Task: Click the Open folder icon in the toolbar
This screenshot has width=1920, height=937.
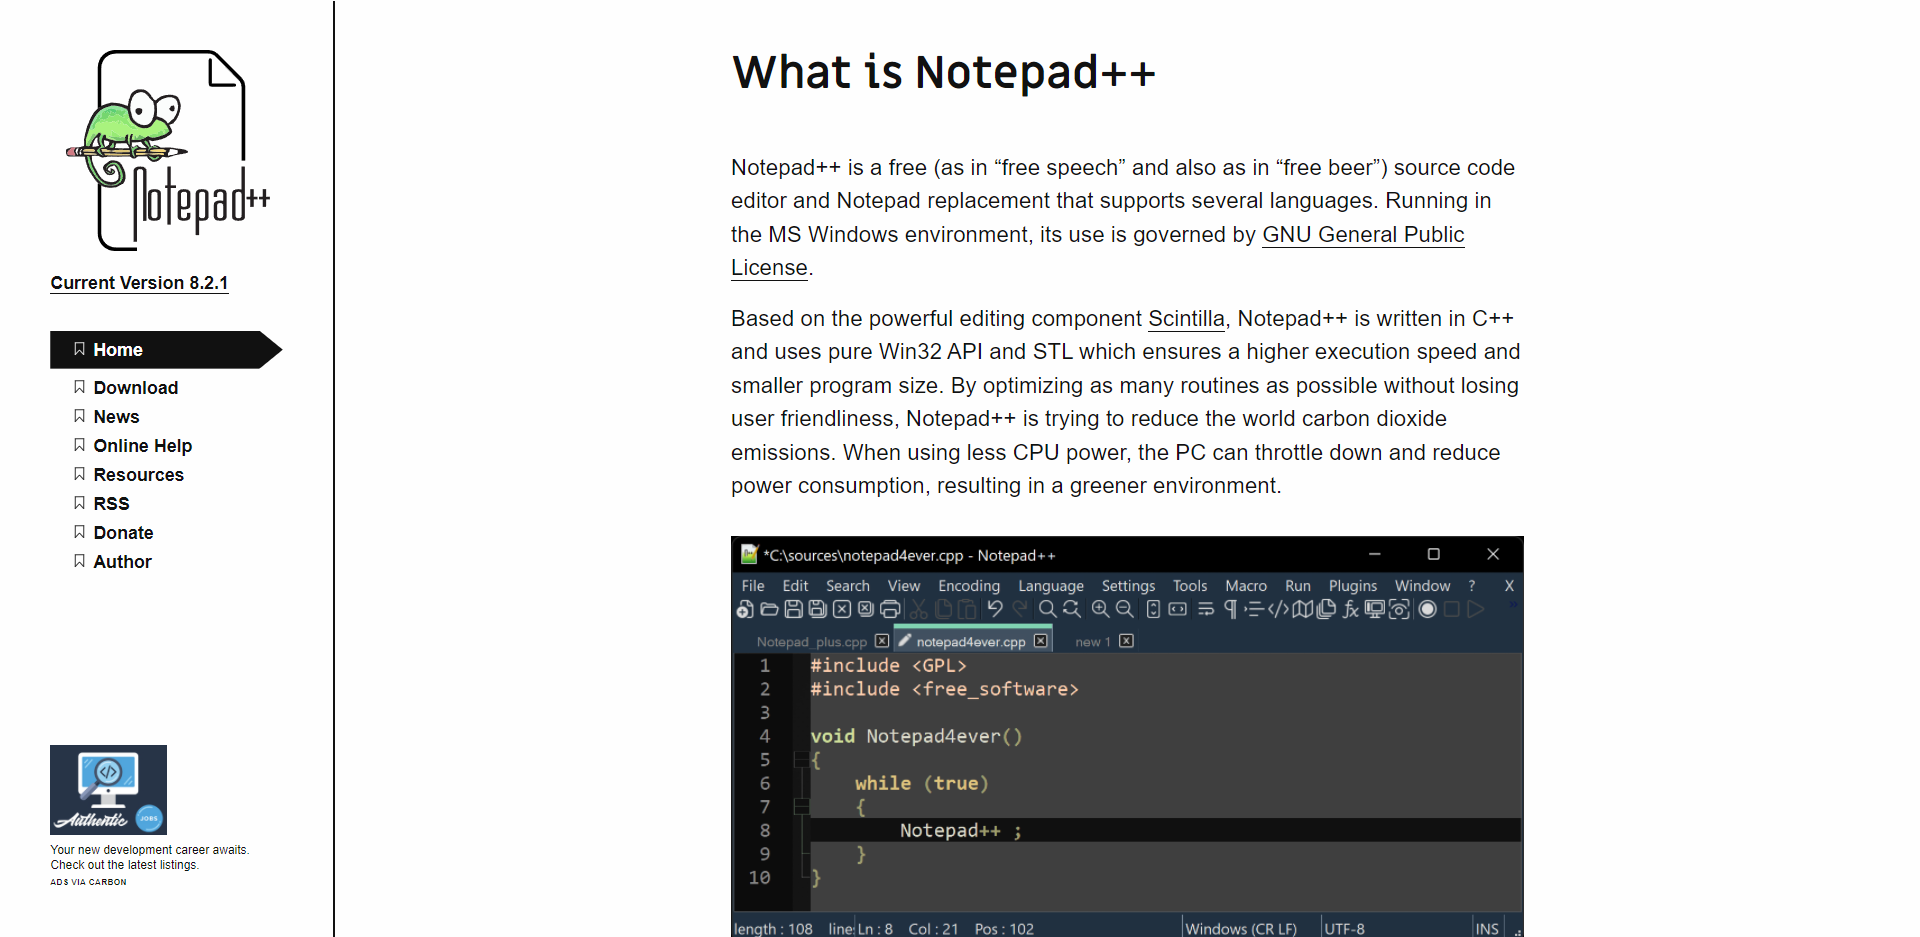Action: click(770, 609)
